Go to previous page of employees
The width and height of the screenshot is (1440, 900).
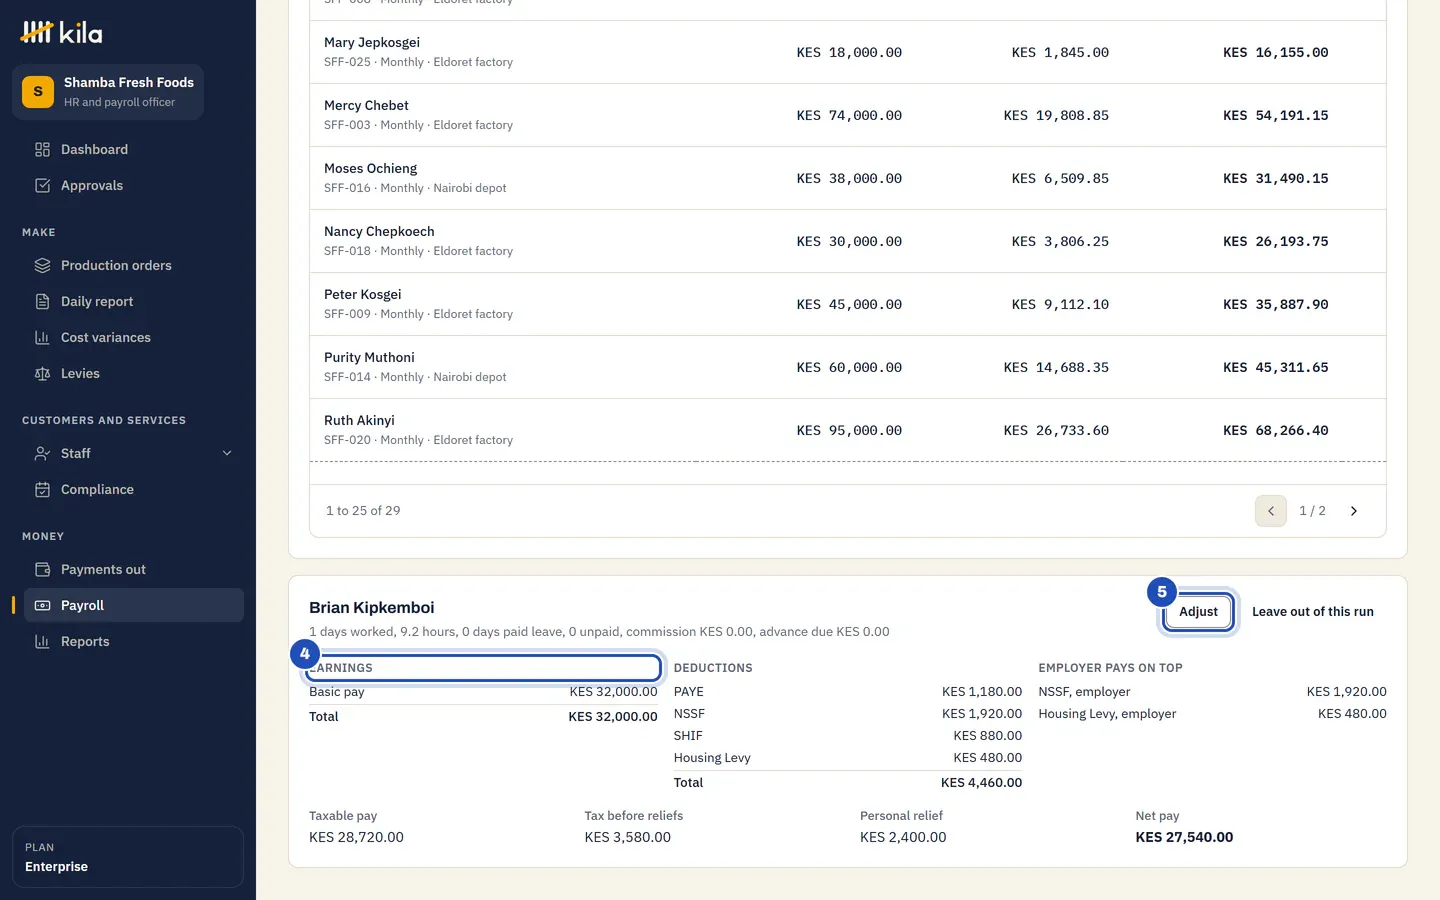[x=1271, y=511]
